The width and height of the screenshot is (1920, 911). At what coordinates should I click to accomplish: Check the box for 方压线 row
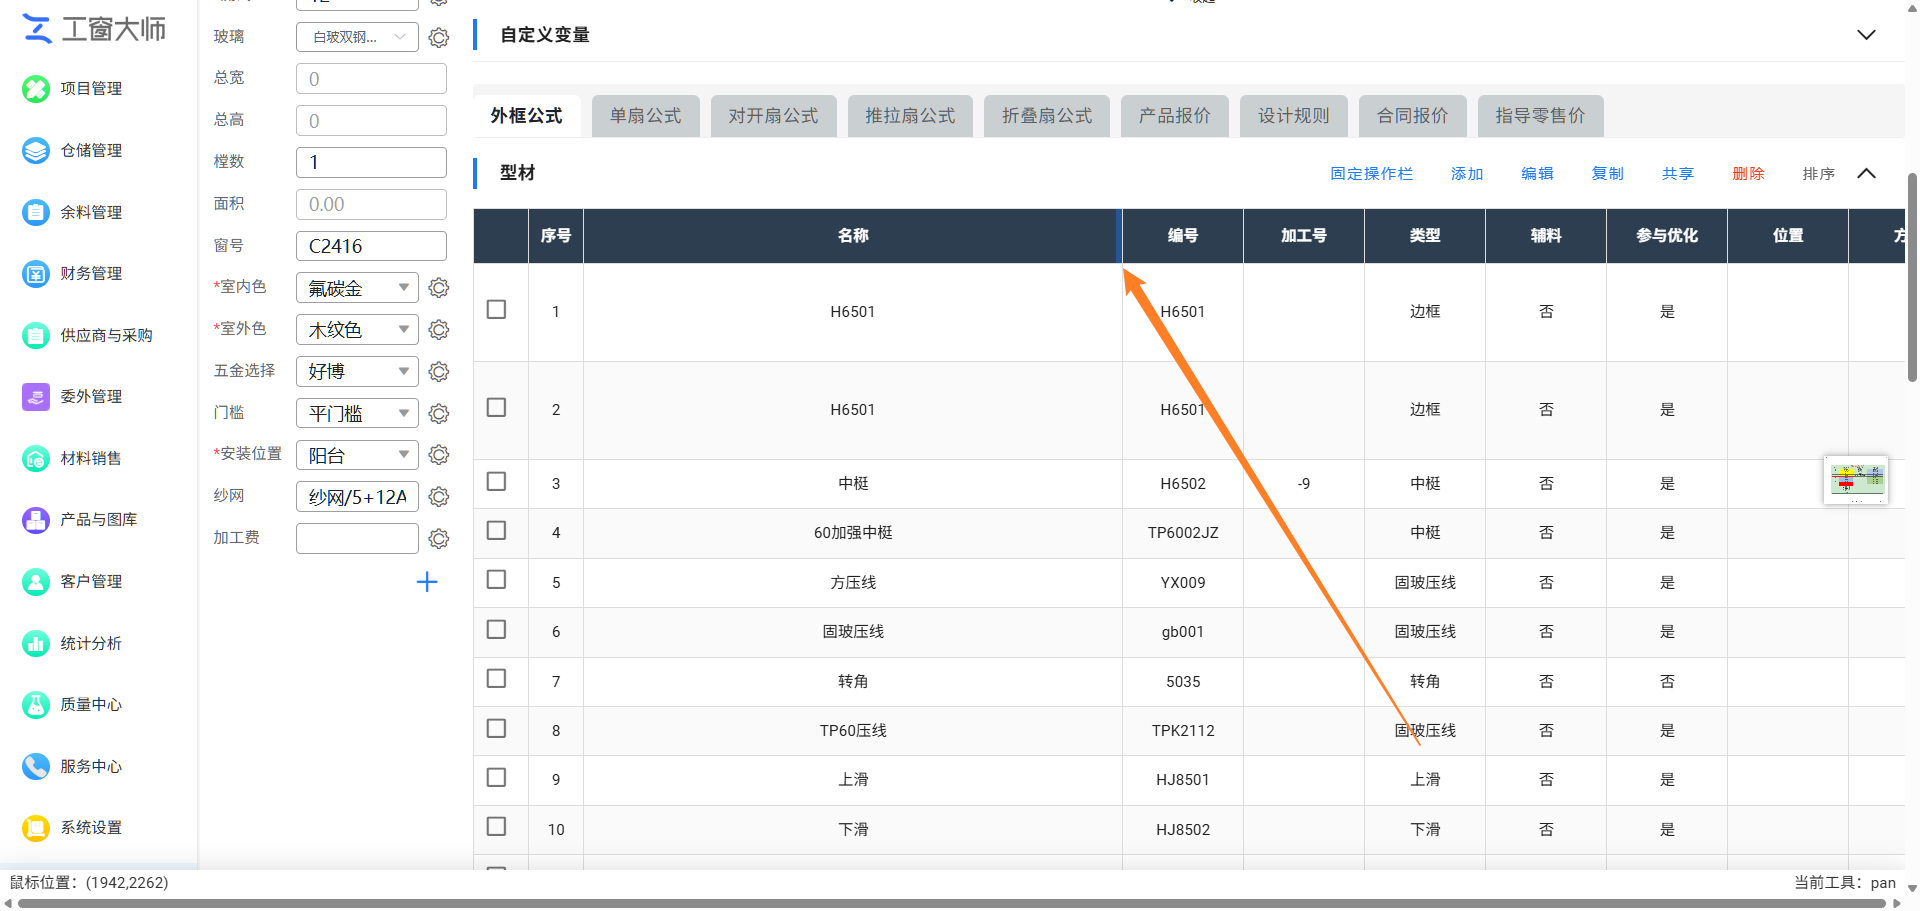point(496,580)
